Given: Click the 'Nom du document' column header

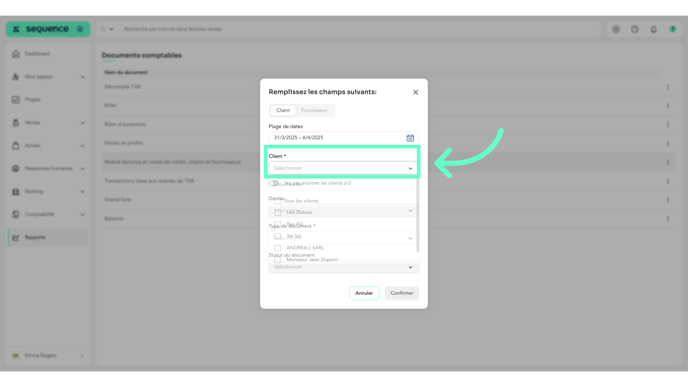Looking at the screenshot, I should [126, 72].
